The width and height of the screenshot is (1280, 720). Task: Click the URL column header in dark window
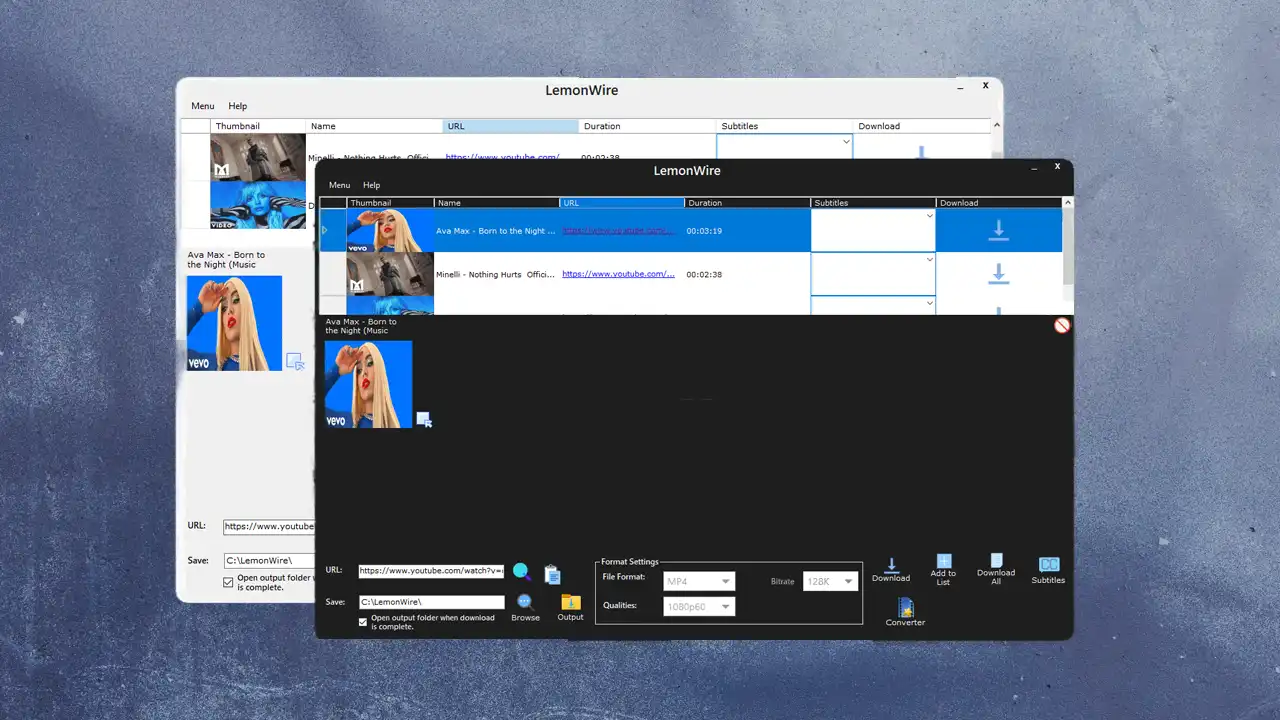point(622,203)
